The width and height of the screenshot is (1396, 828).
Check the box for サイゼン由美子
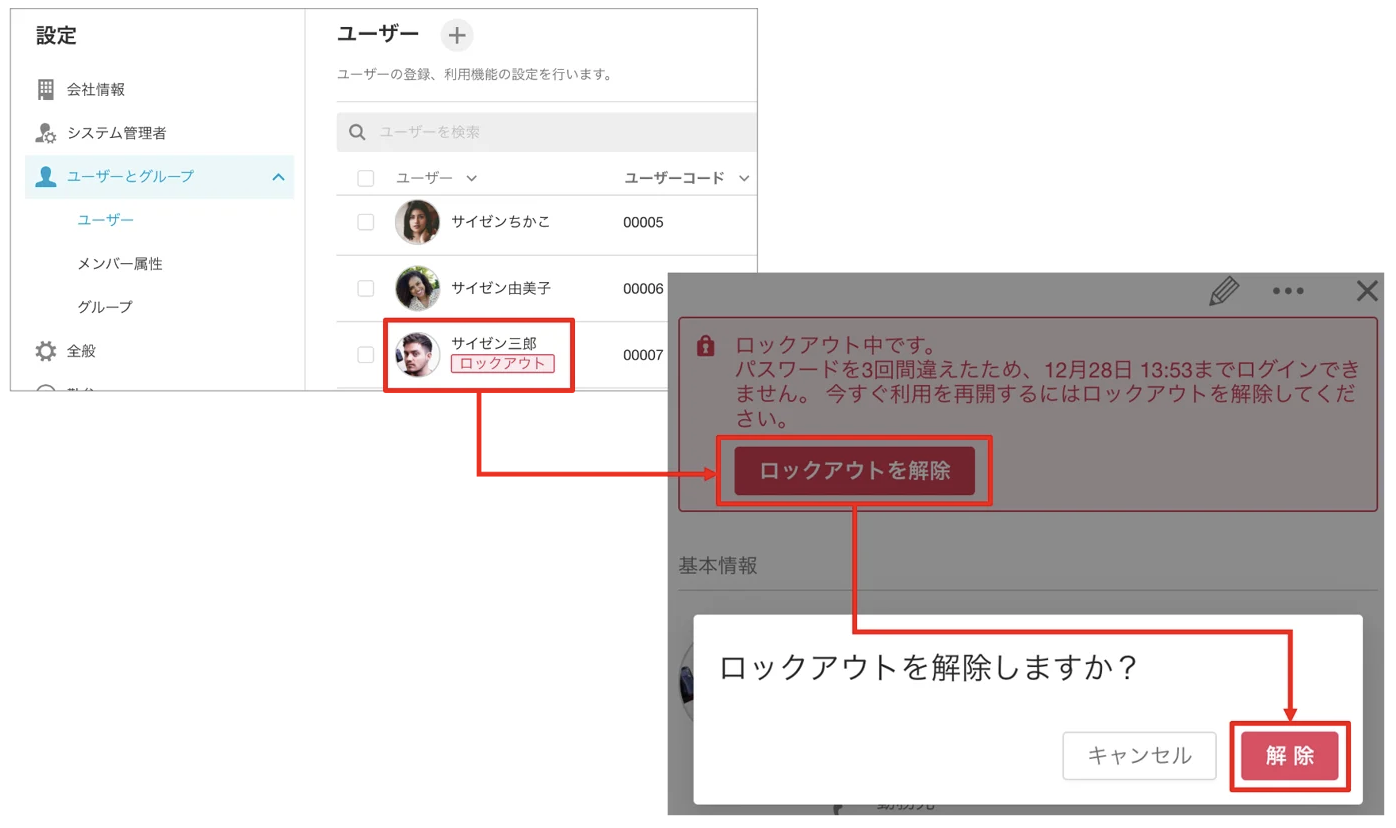click(366, 288)
